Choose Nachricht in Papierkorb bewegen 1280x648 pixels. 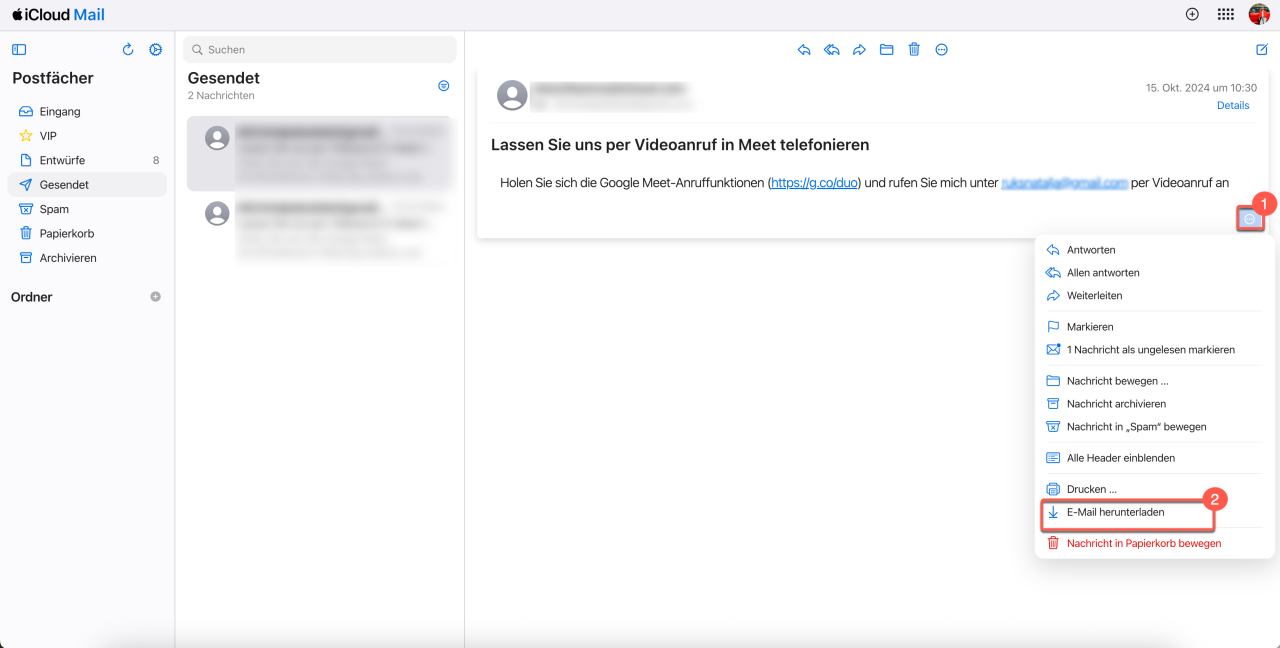1154,543
